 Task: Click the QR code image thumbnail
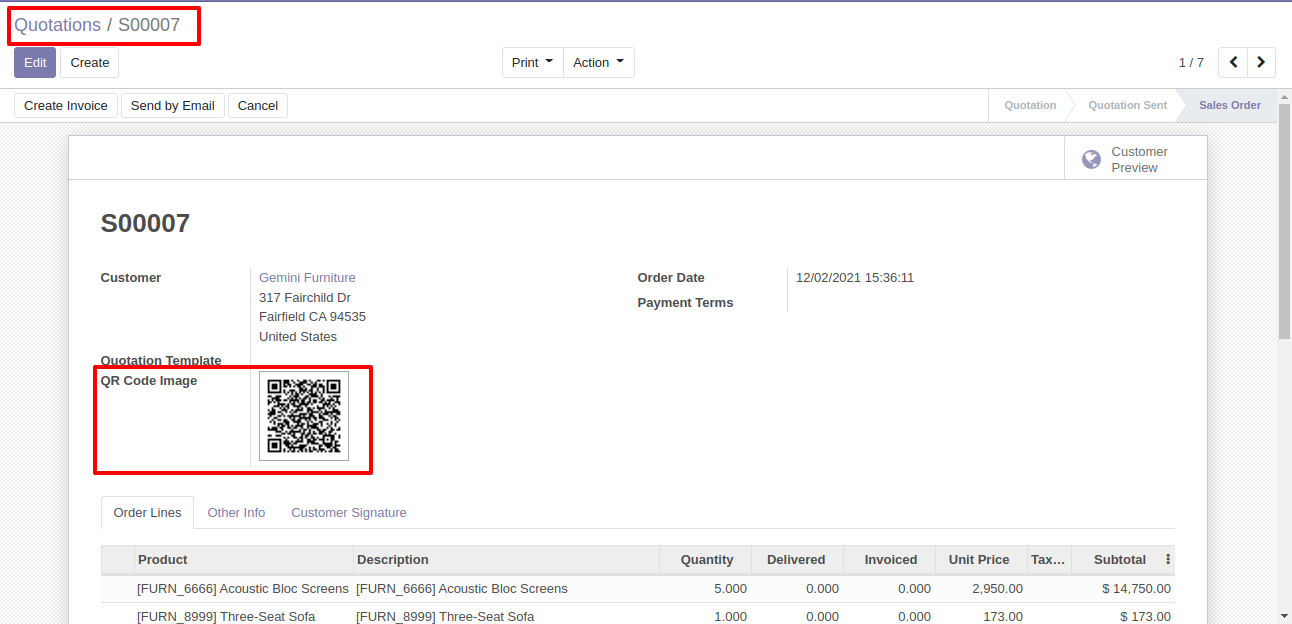[304, 416]
